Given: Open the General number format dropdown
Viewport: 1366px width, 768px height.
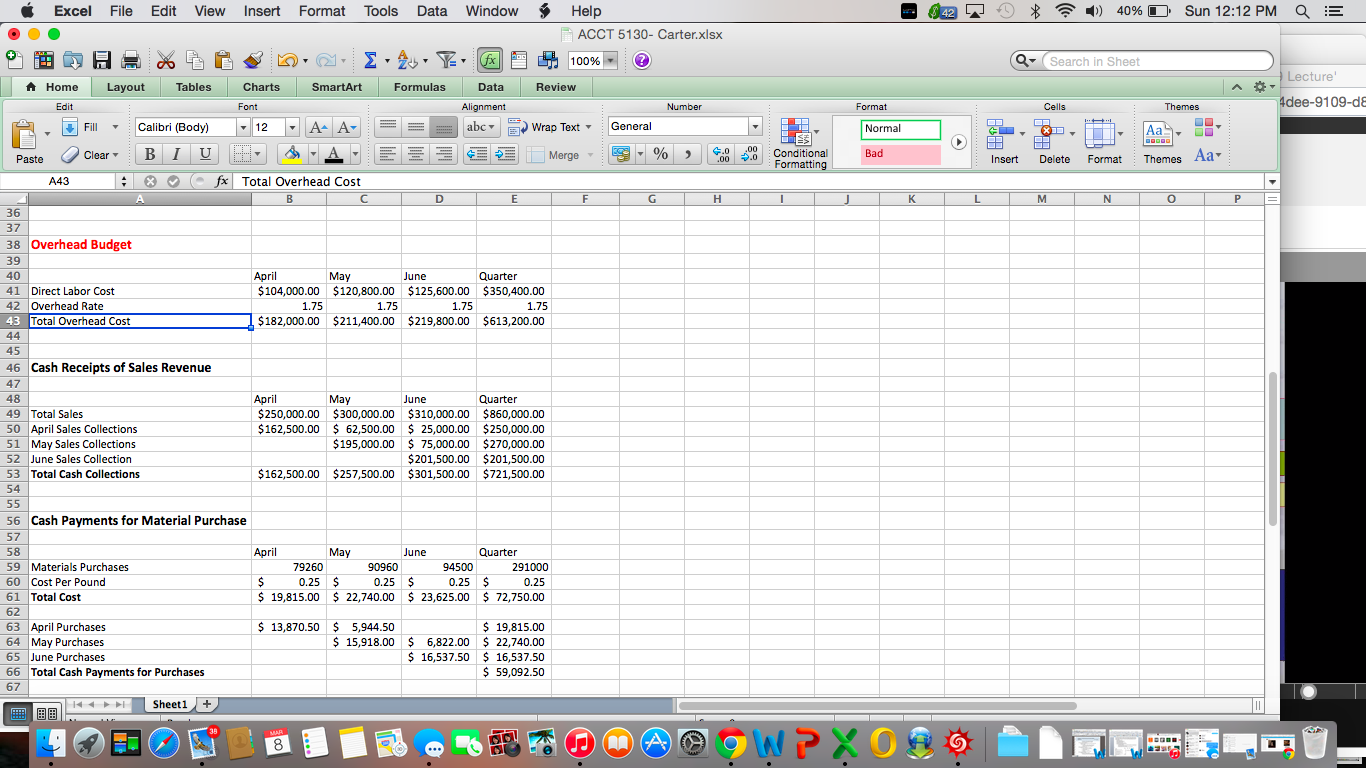Looking at the screenshot, I should 755,127.
